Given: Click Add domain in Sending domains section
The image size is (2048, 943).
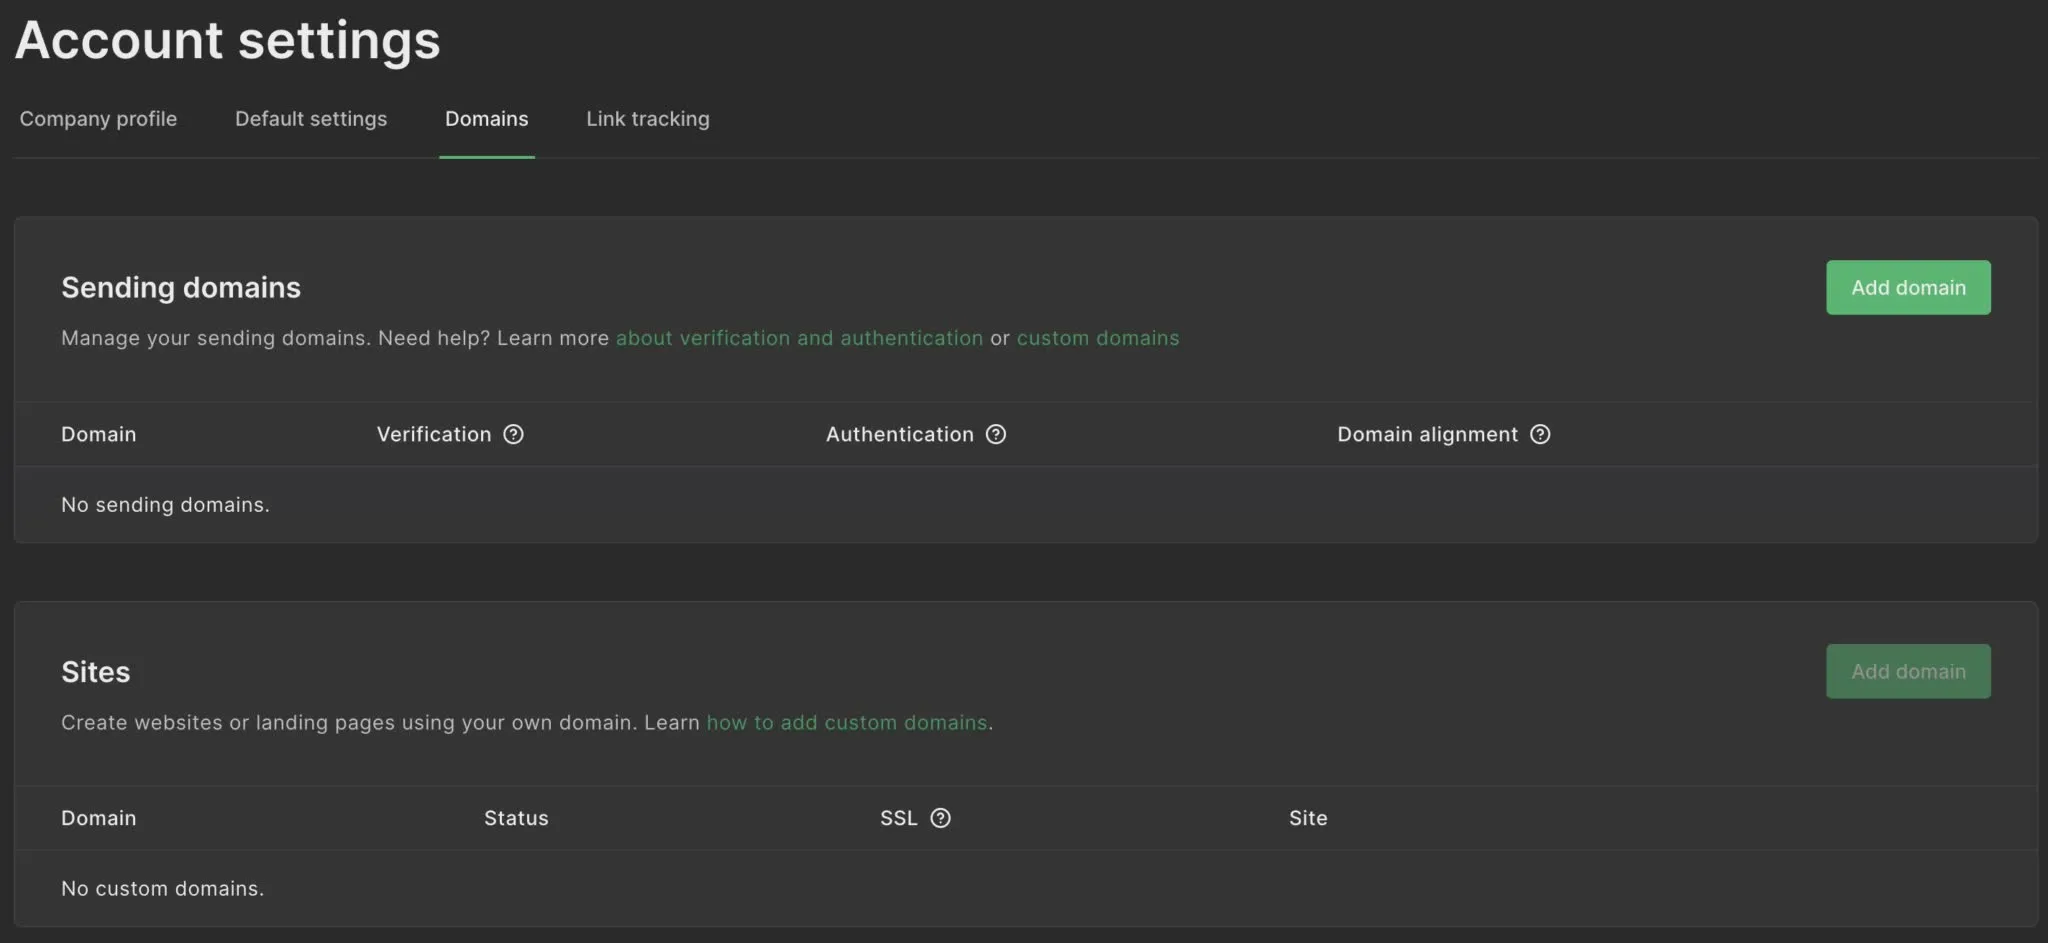Looking at the screenshot, I should point(1907,288).
